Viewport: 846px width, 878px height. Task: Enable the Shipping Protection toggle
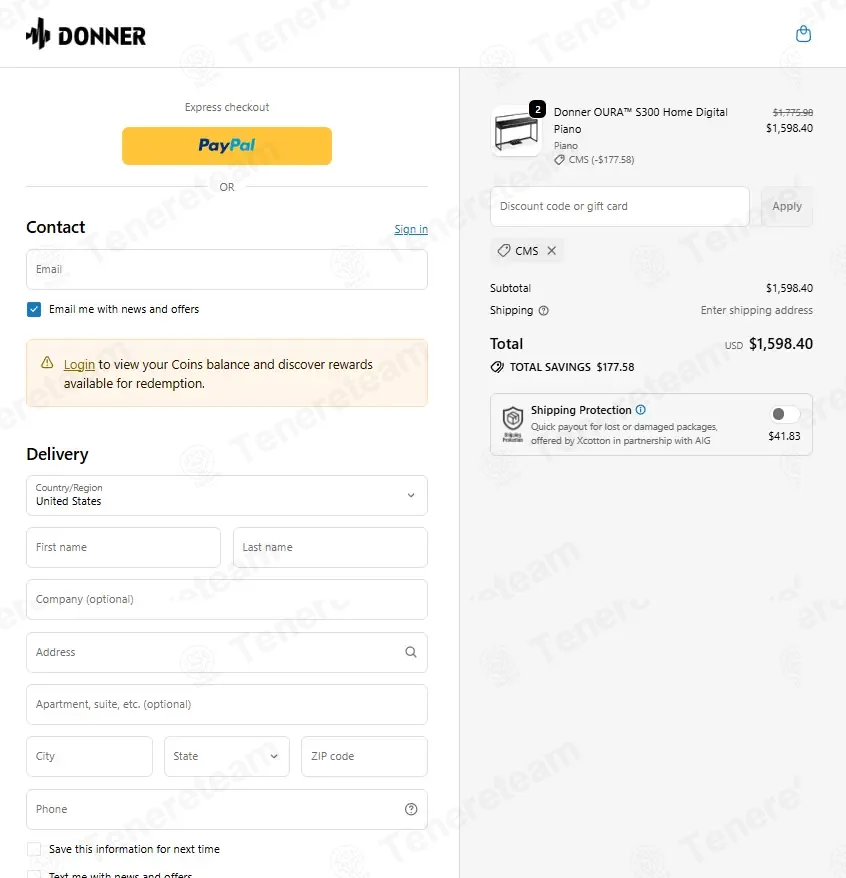(x=784, y=414)
